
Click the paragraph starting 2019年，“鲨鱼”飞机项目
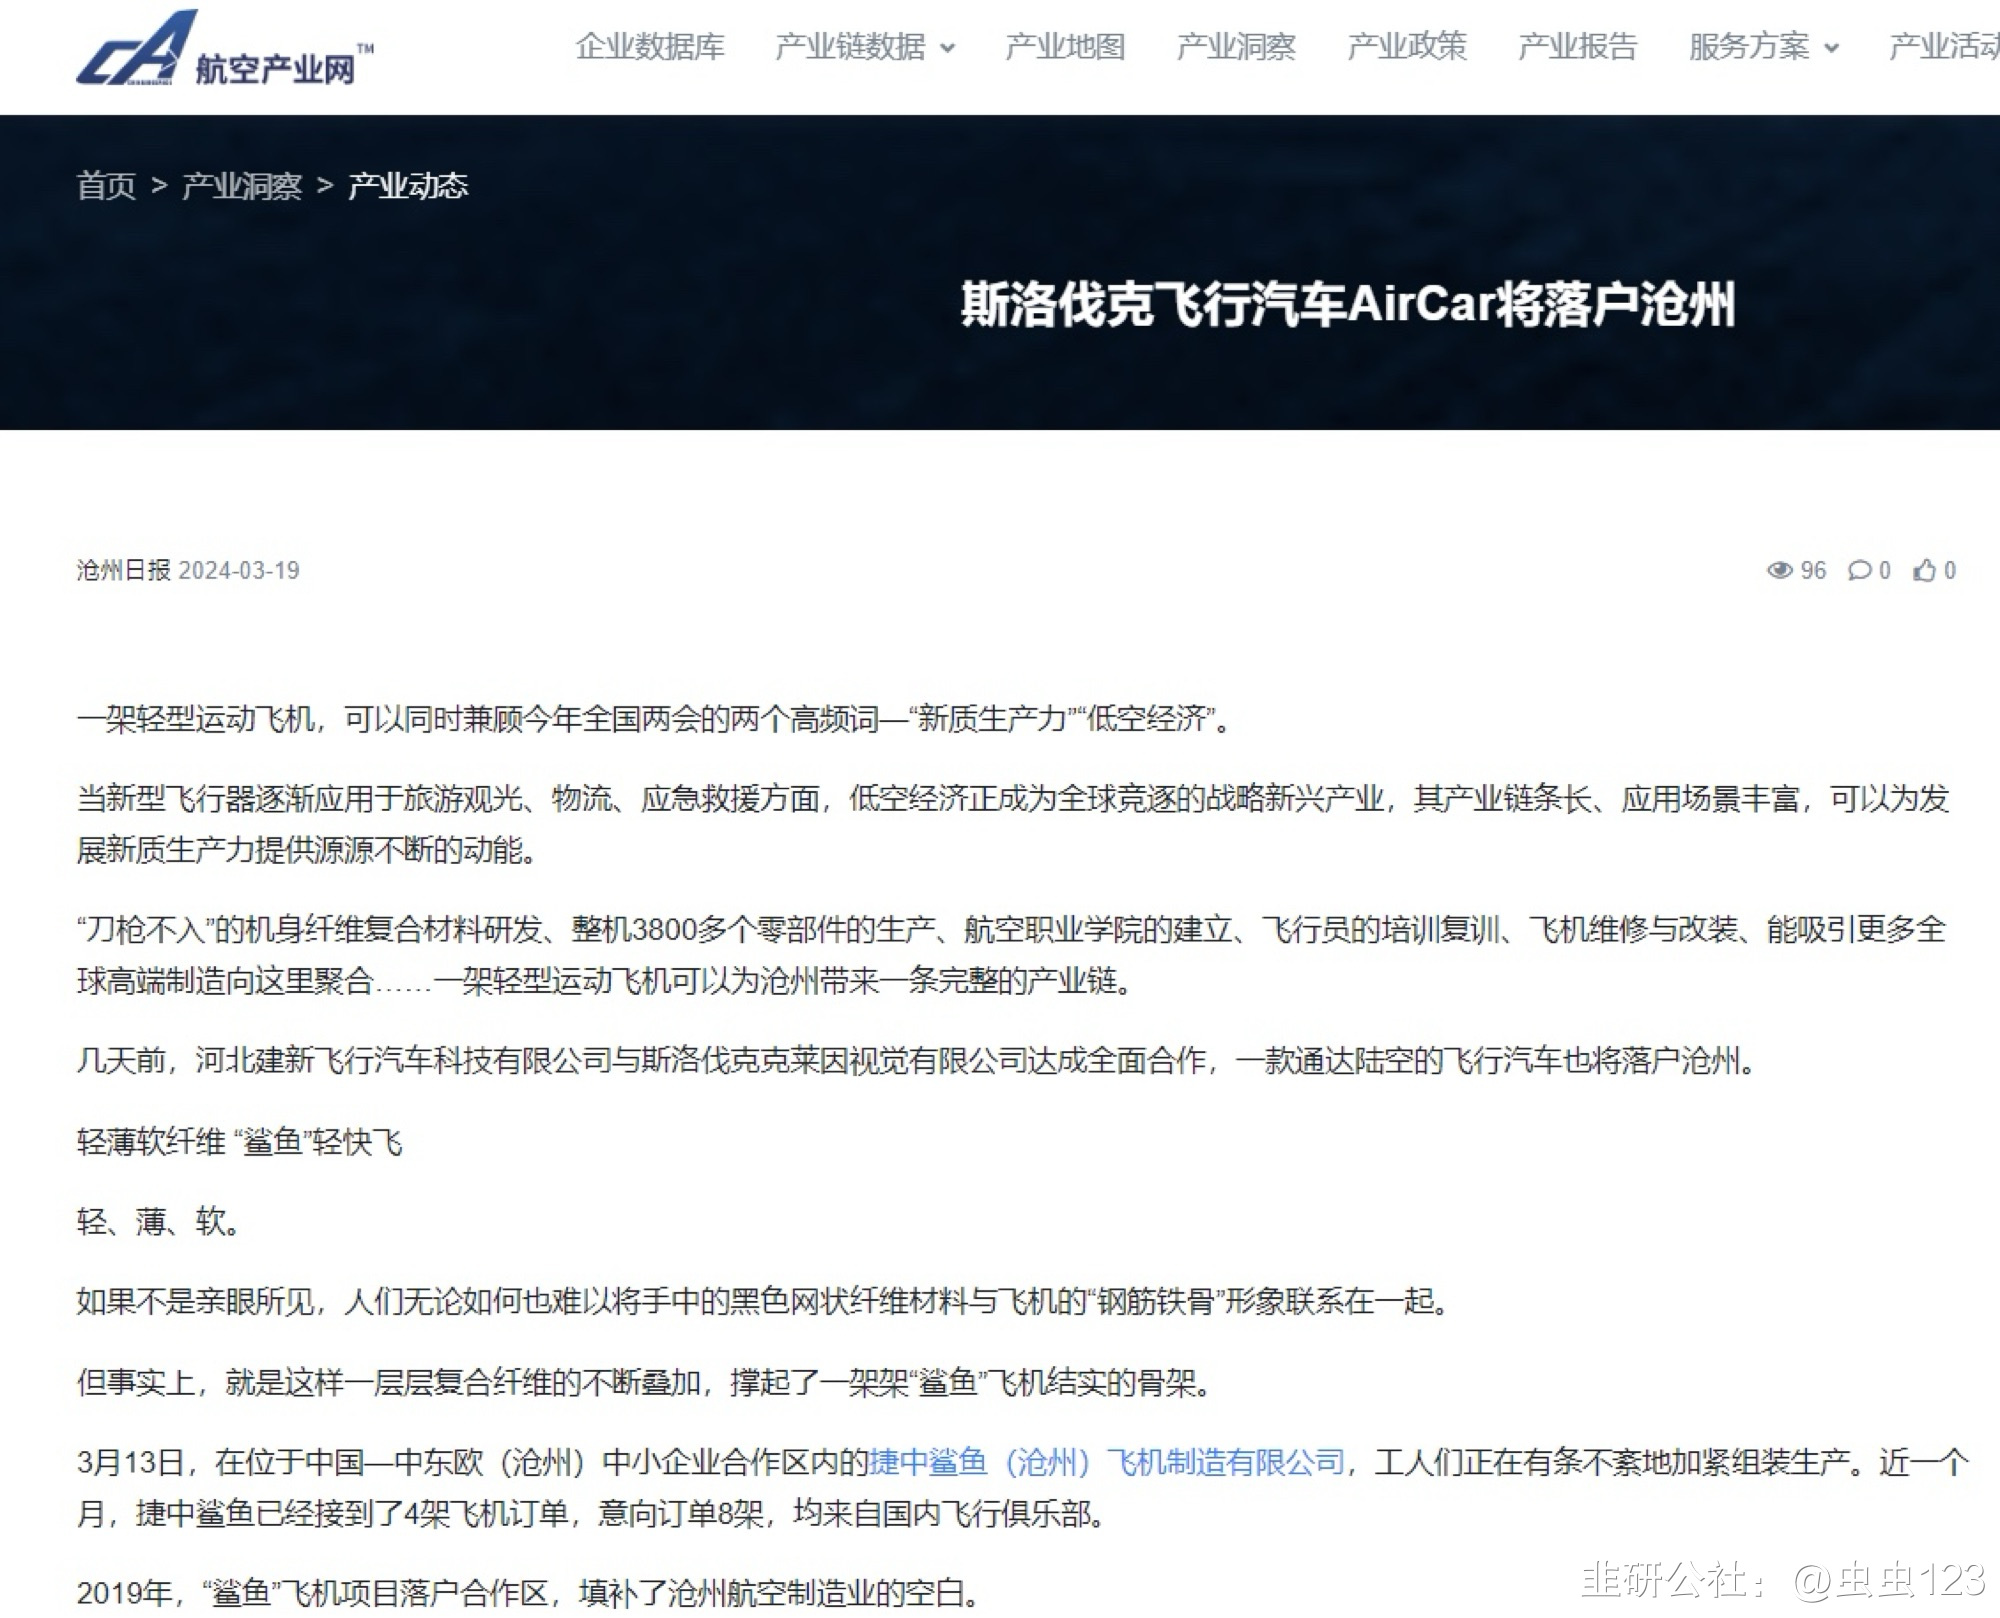coord(530,1592)
